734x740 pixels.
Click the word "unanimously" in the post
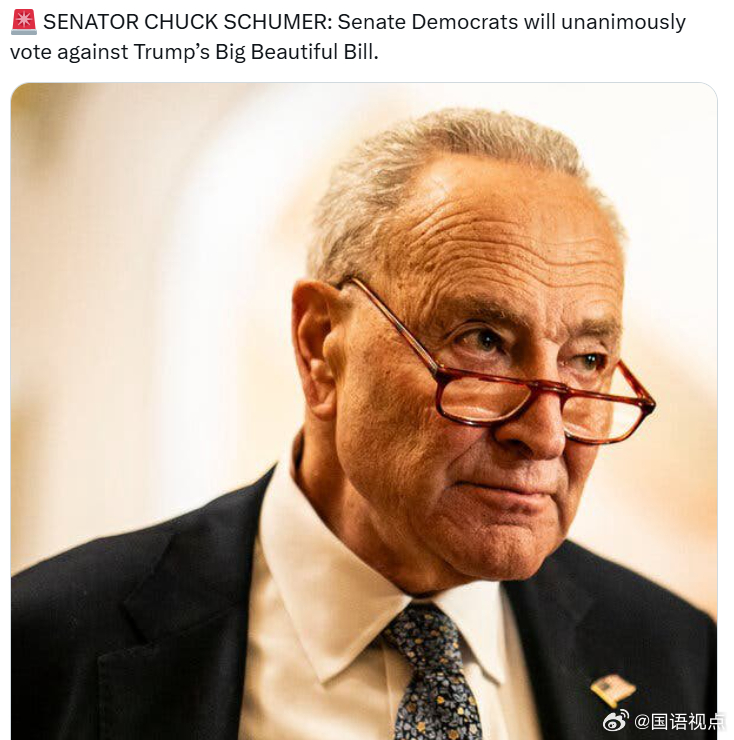point(623,22)
